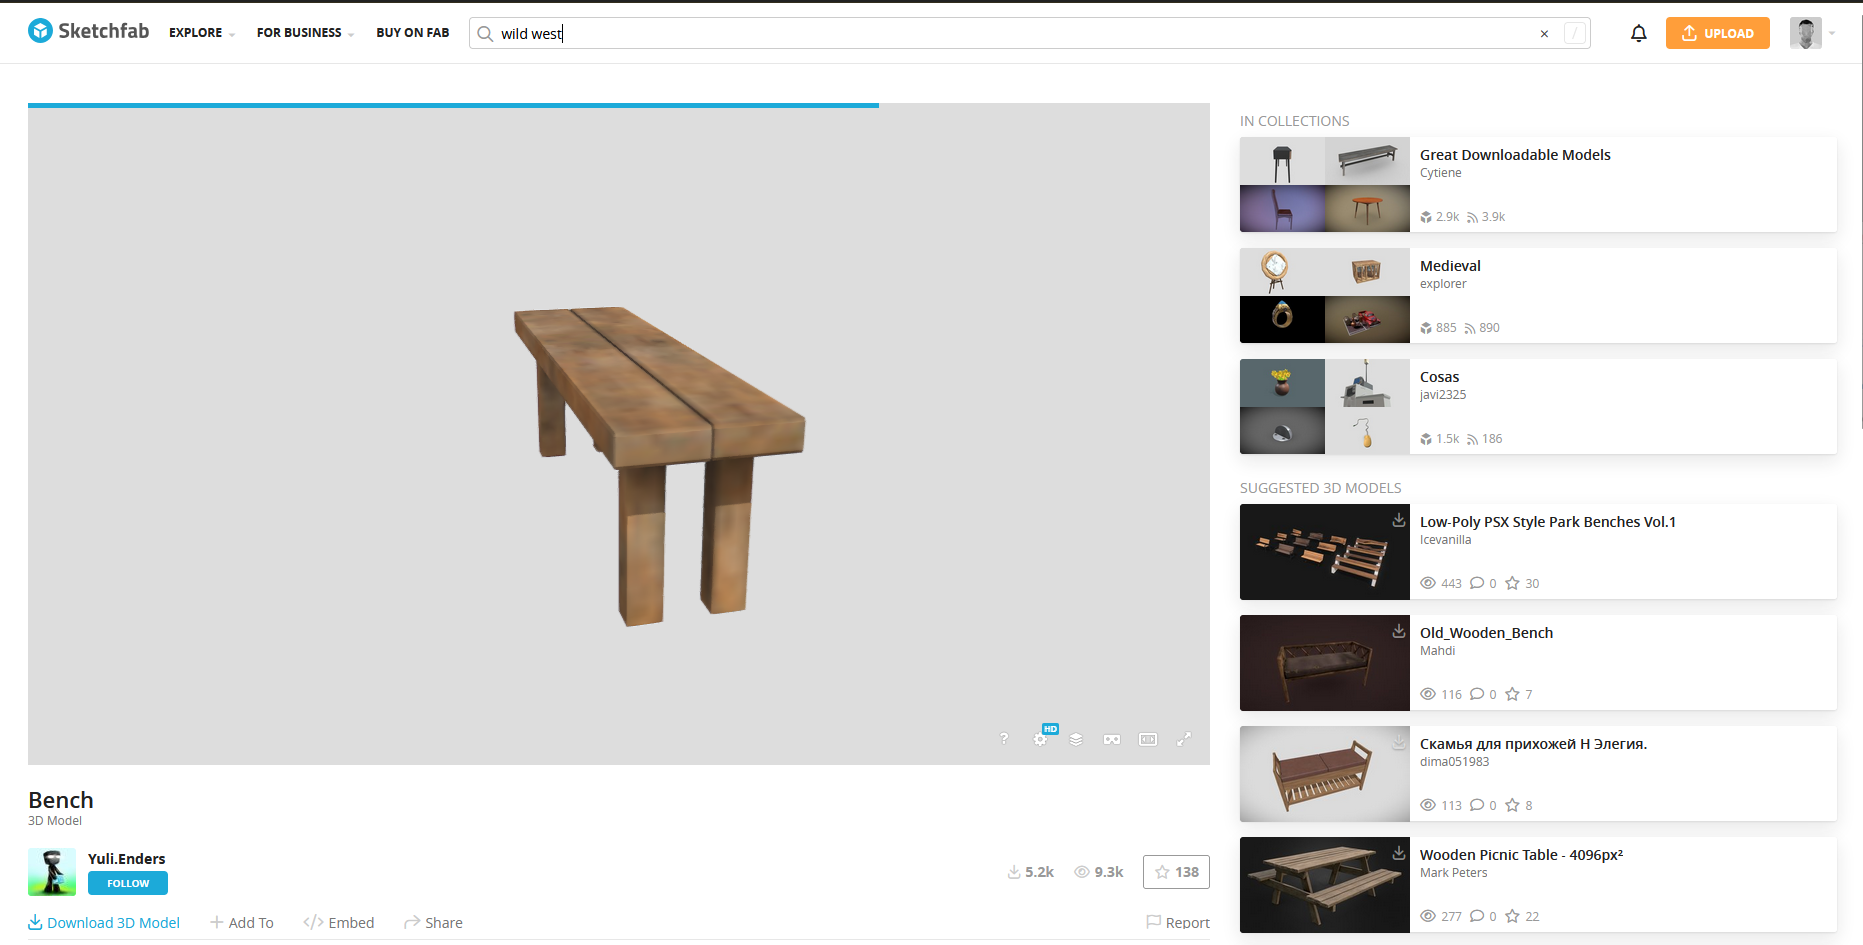Expand the For Business menu

click(306, 33)
